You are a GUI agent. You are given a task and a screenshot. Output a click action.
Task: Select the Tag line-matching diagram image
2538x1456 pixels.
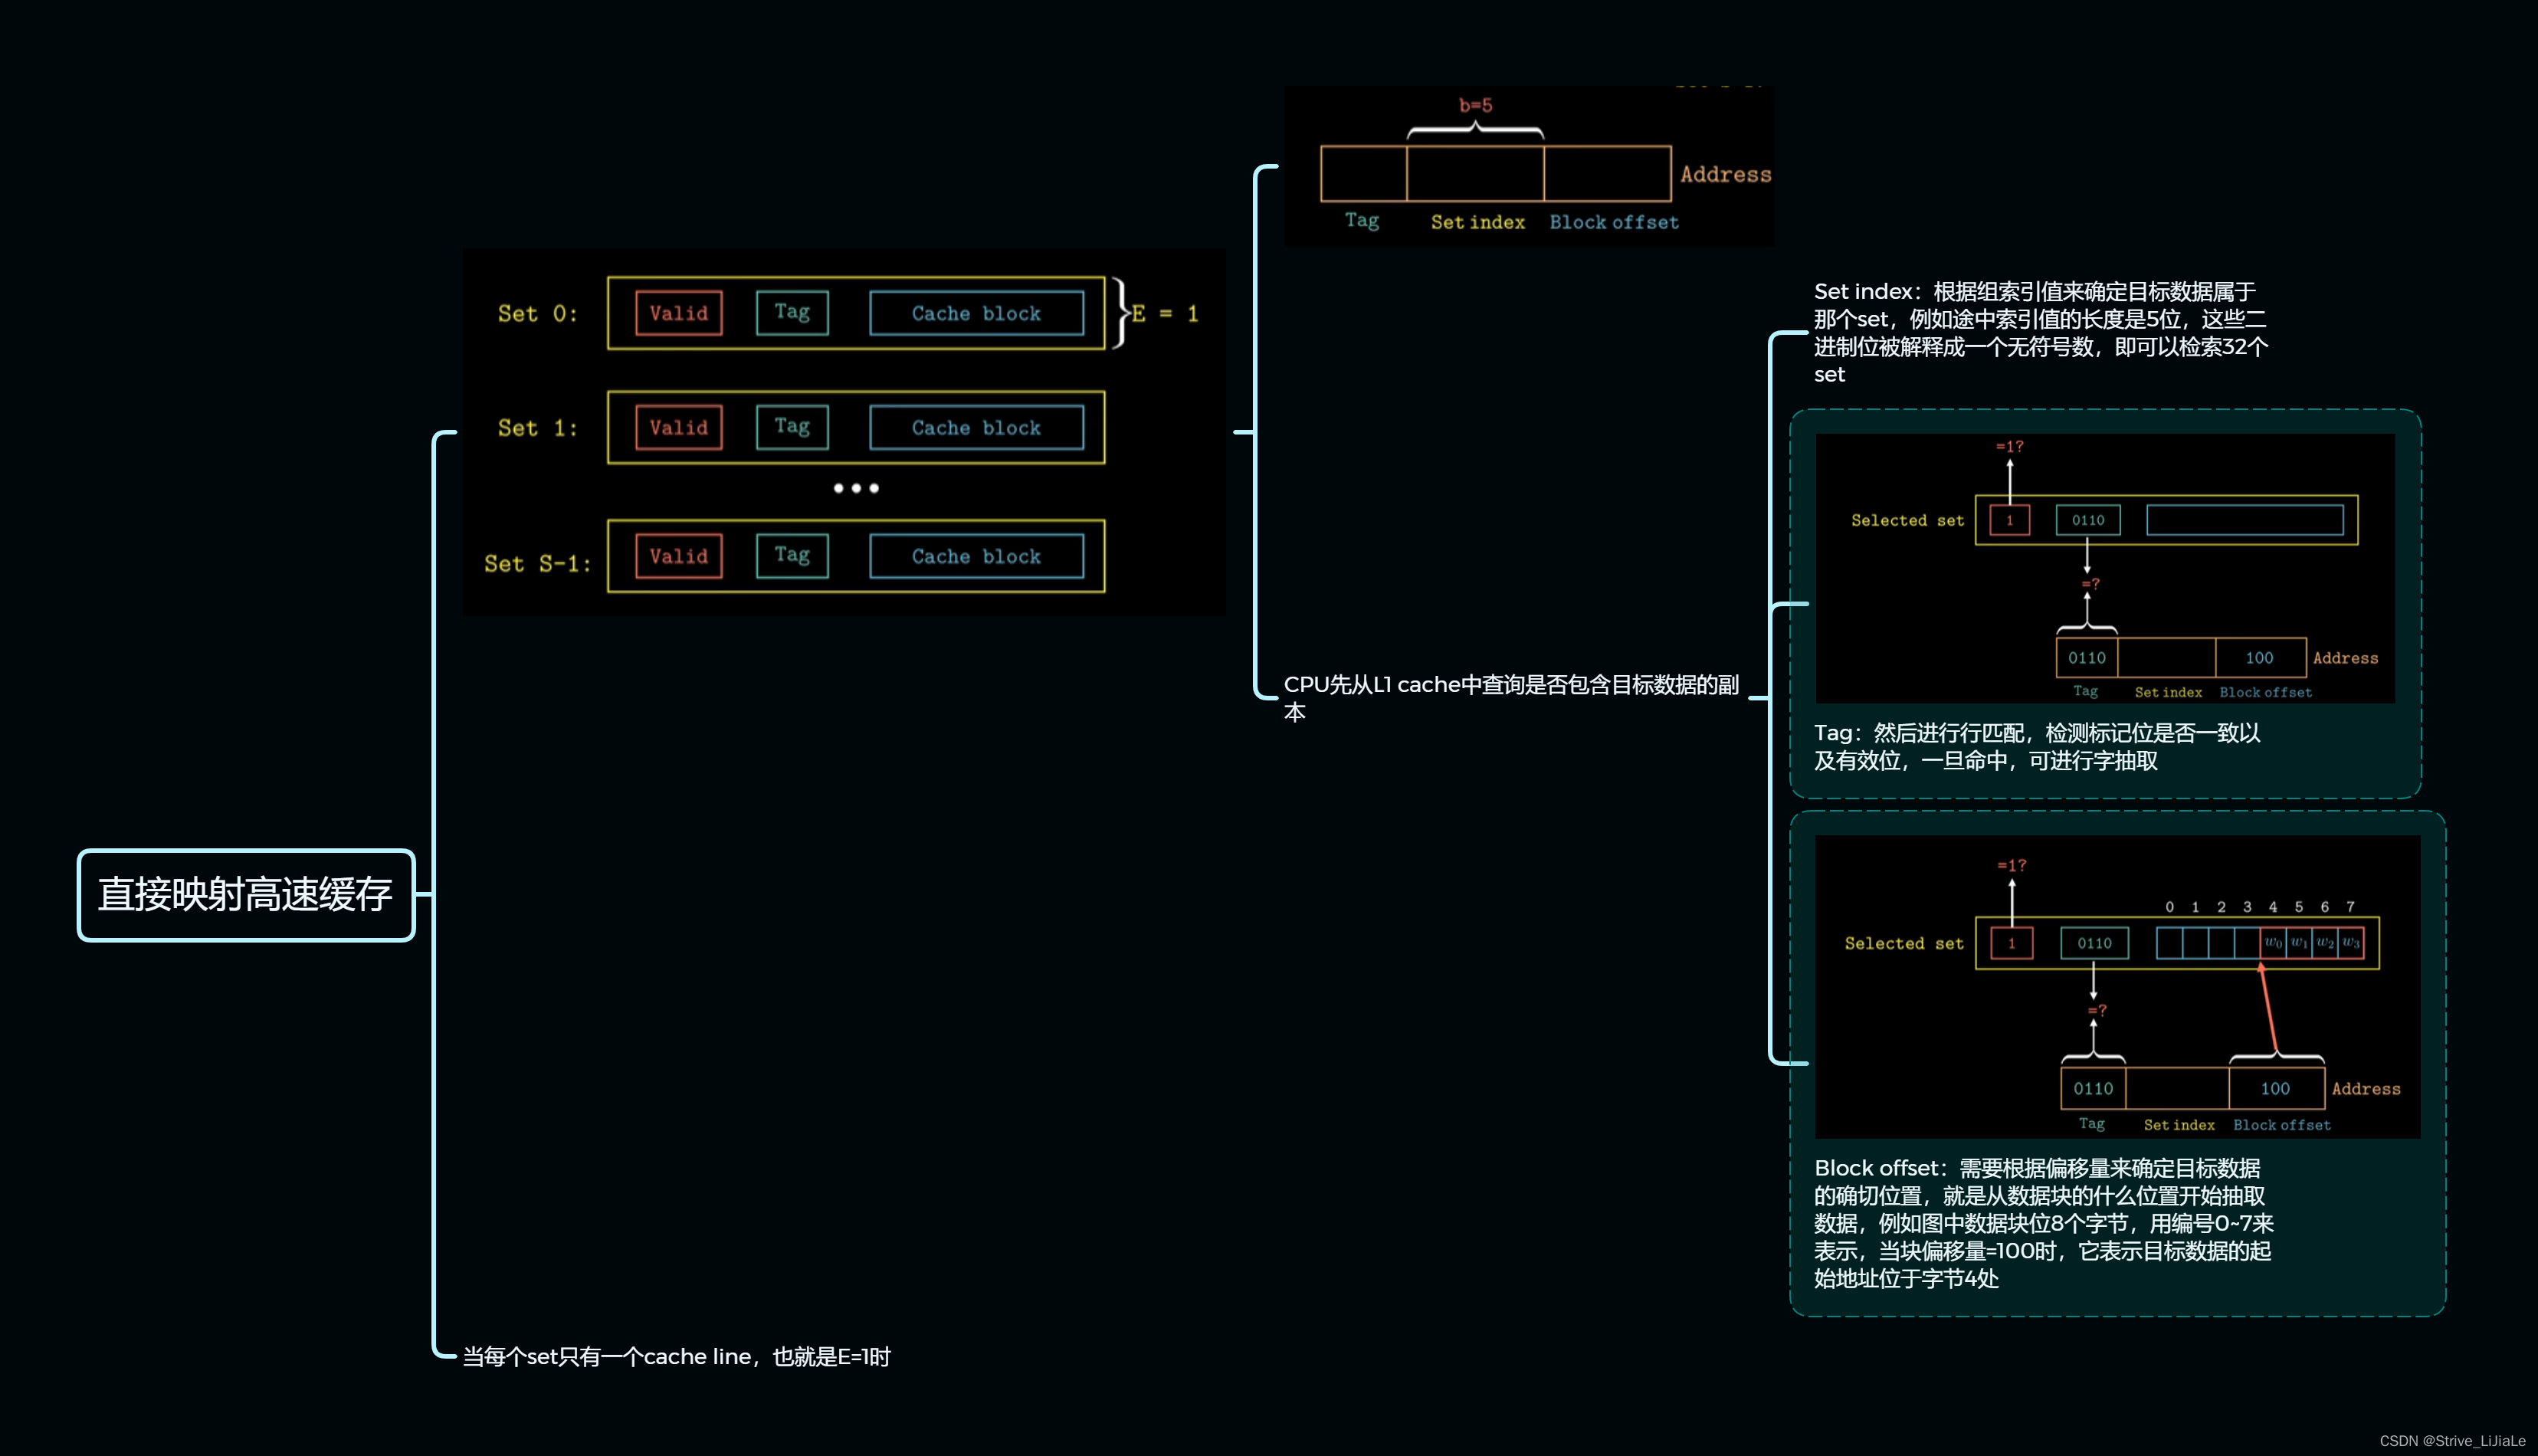tap(2105, 568)
